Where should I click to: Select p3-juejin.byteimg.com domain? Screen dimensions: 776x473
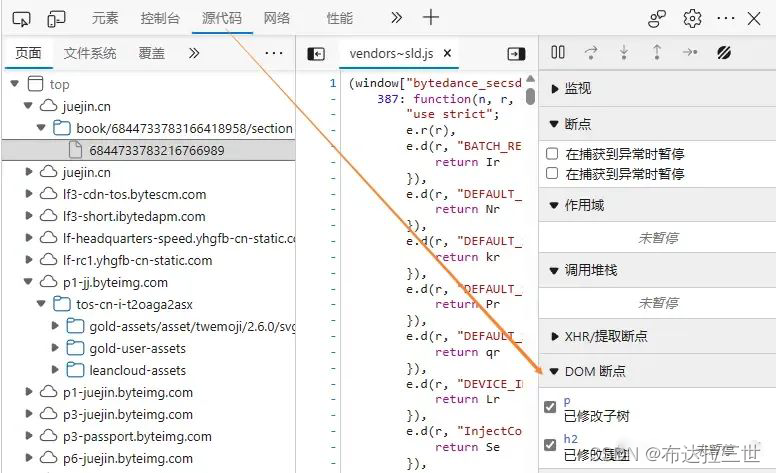coord(128,414)
